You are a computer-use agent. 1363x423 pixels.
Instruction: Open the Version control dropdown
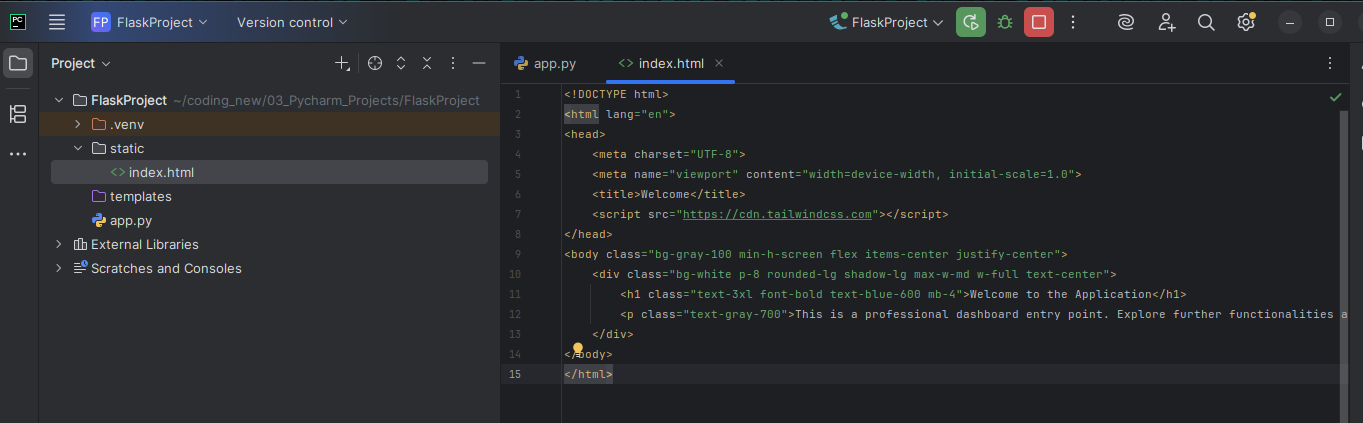292,22
